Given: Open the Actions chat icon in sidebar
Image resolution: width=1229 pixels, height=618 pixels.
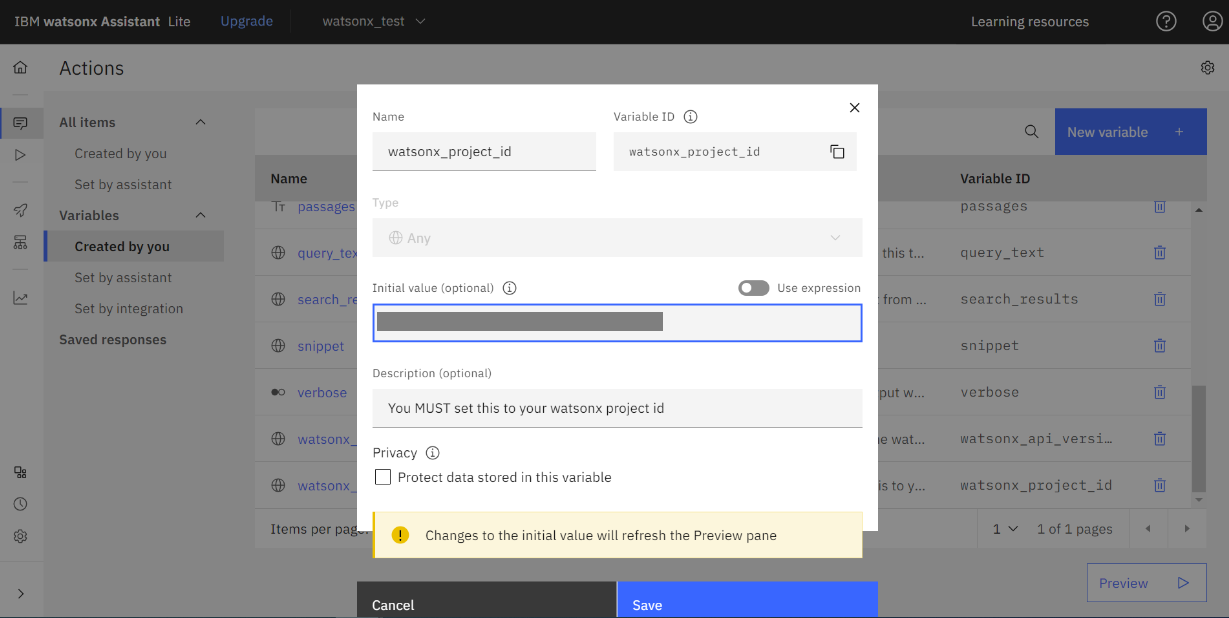Looking at the screenshot, I should coord(20,124).
